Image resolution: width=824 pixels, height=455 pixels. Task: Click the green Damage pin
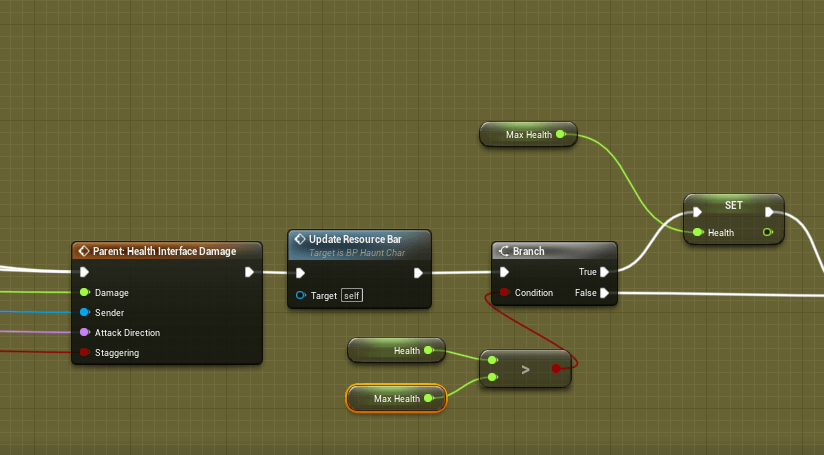[x=85, y=293]
